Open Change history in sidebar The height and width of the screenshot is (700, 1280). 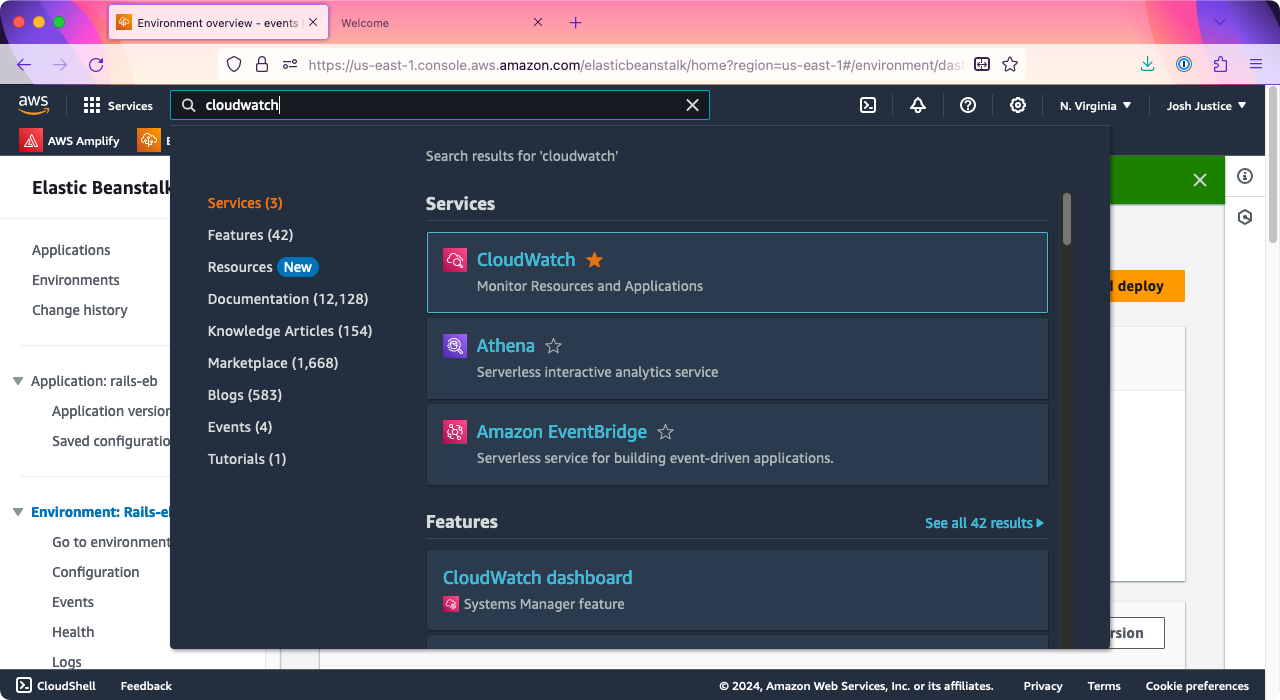(80, 310)
